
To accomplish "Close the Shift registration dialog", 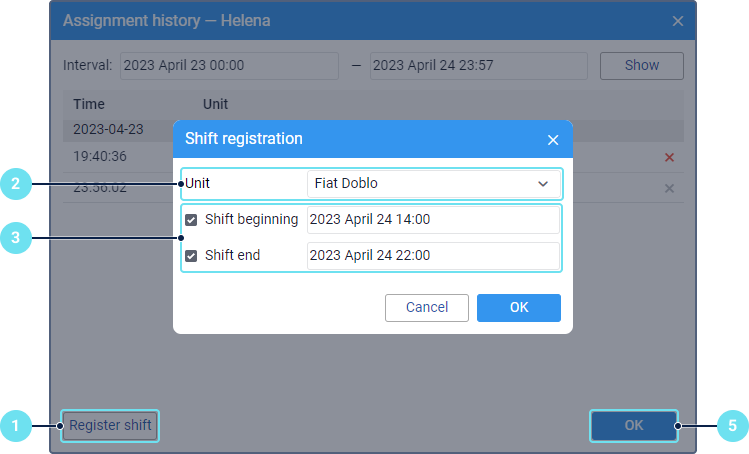I will click(x=553, y=140).
